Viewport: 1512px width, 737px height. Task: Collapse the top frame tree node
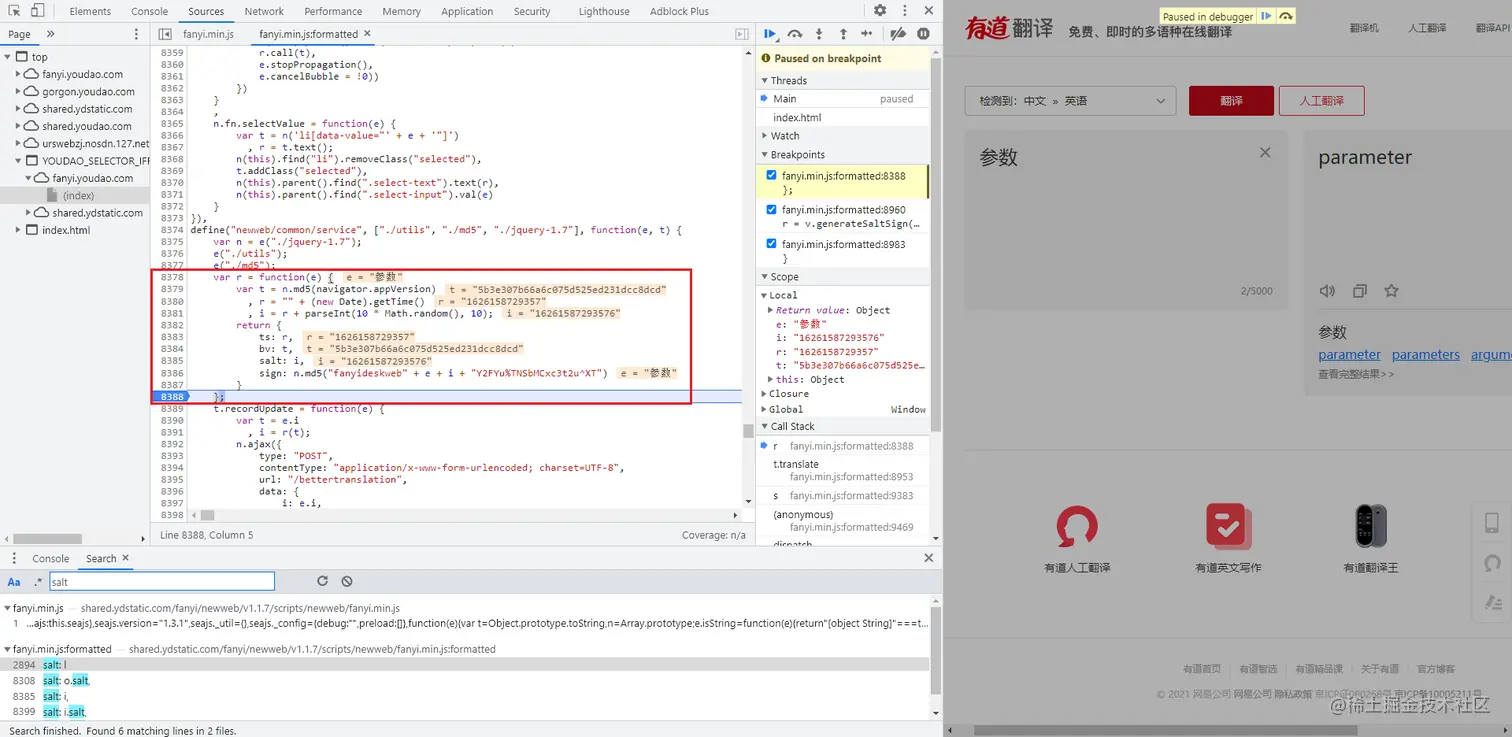click(8, 57)
